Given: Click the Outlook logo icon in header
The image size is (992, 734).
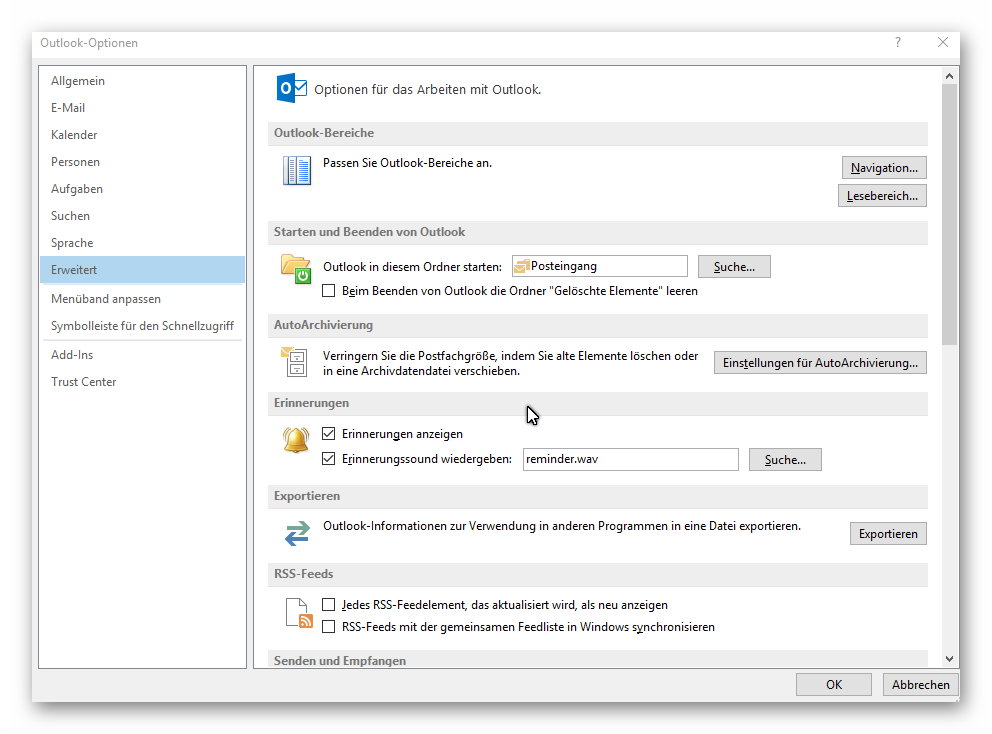Looking at the screenshot, I should pyautogui.click(x=292, y=88).
